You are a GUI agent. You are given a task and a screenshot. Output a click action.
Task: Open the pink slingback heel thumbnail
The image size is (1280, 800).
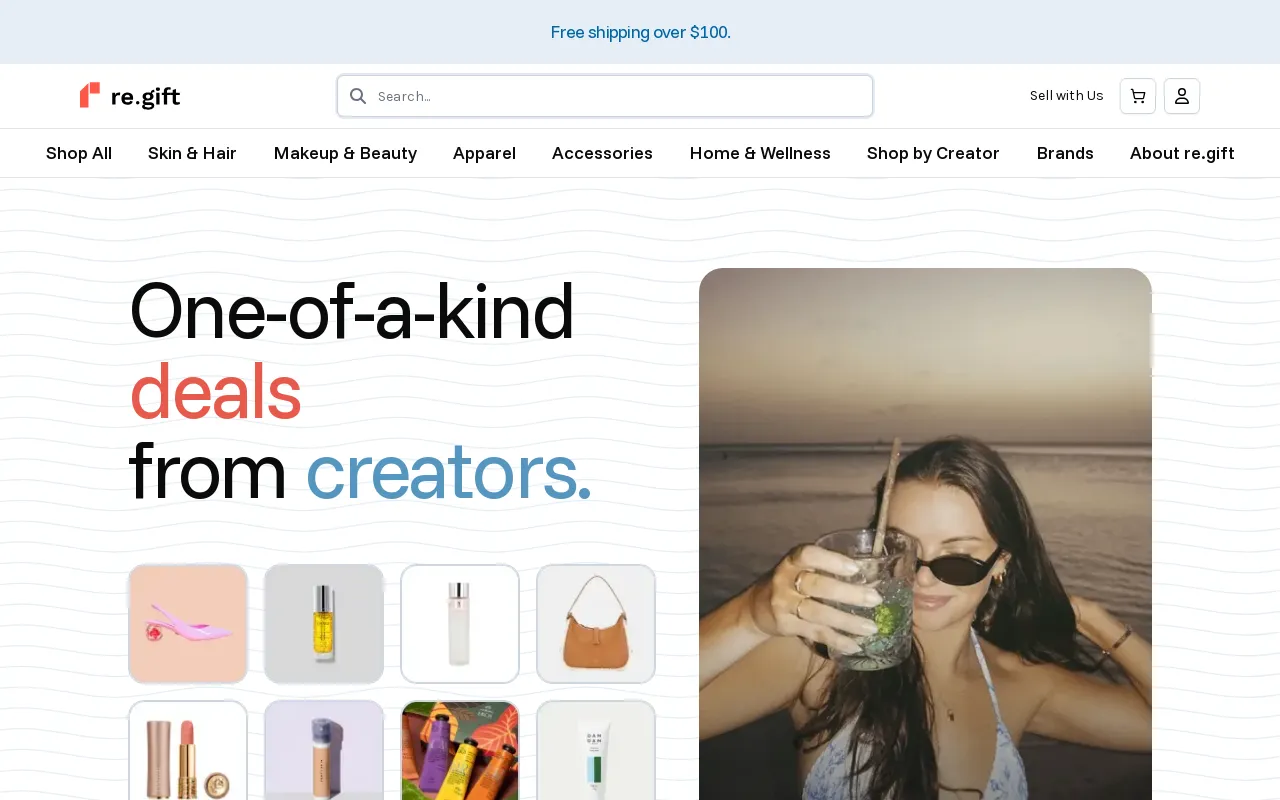tap(188, 624)
